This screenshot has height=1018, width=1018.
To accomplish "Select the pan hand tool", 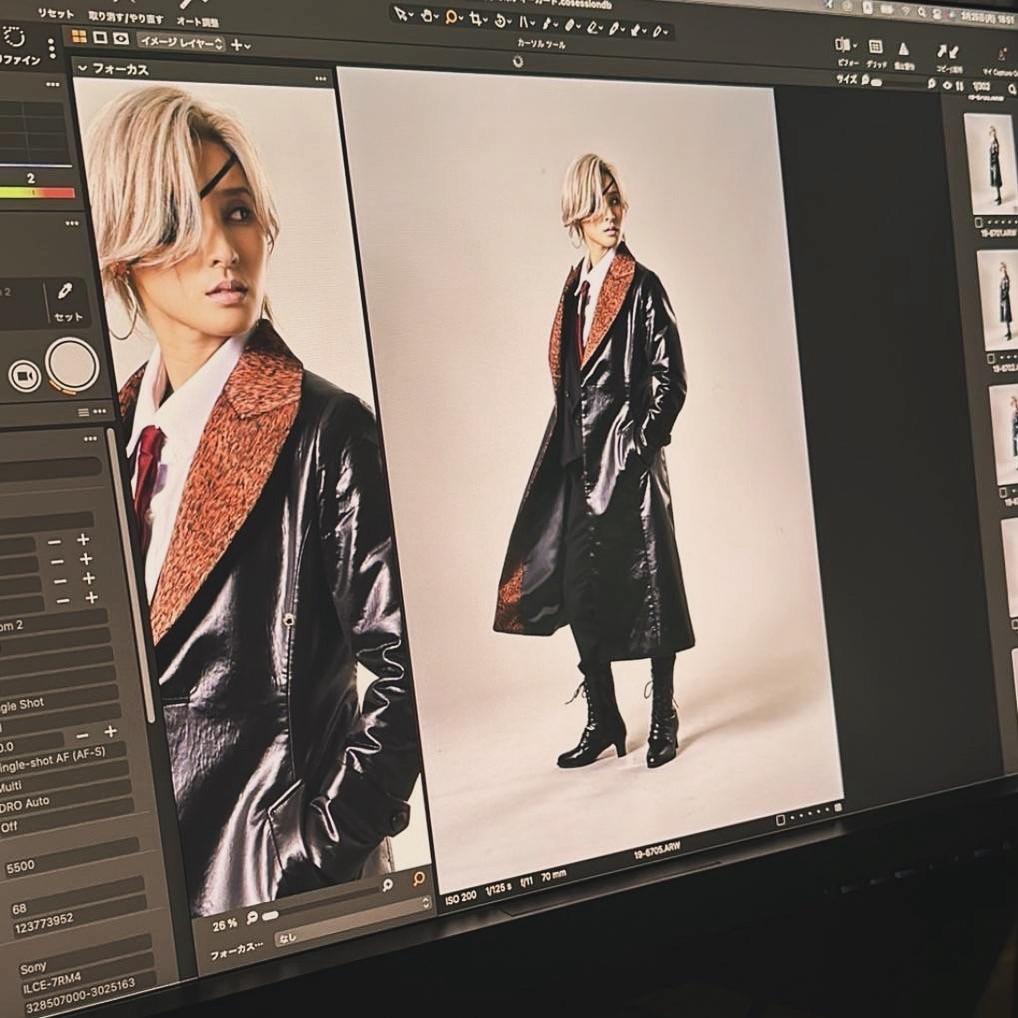I will (x=428, y=15).
